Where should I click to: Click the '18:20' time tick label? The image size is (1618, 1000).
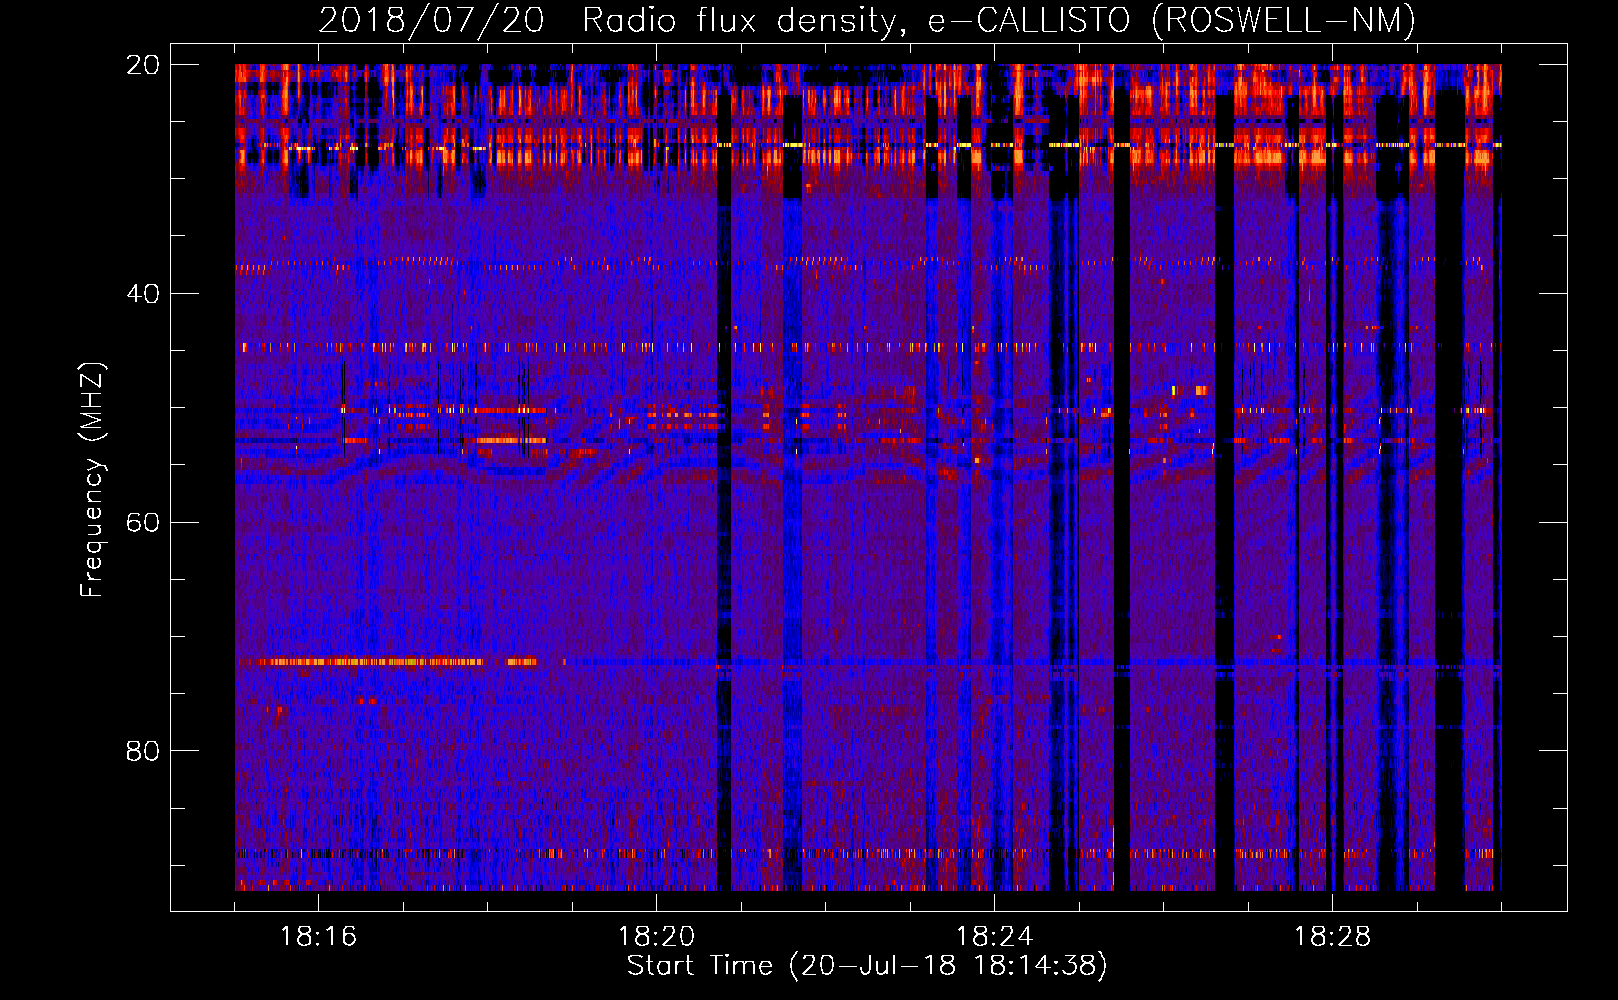(656, 937)
